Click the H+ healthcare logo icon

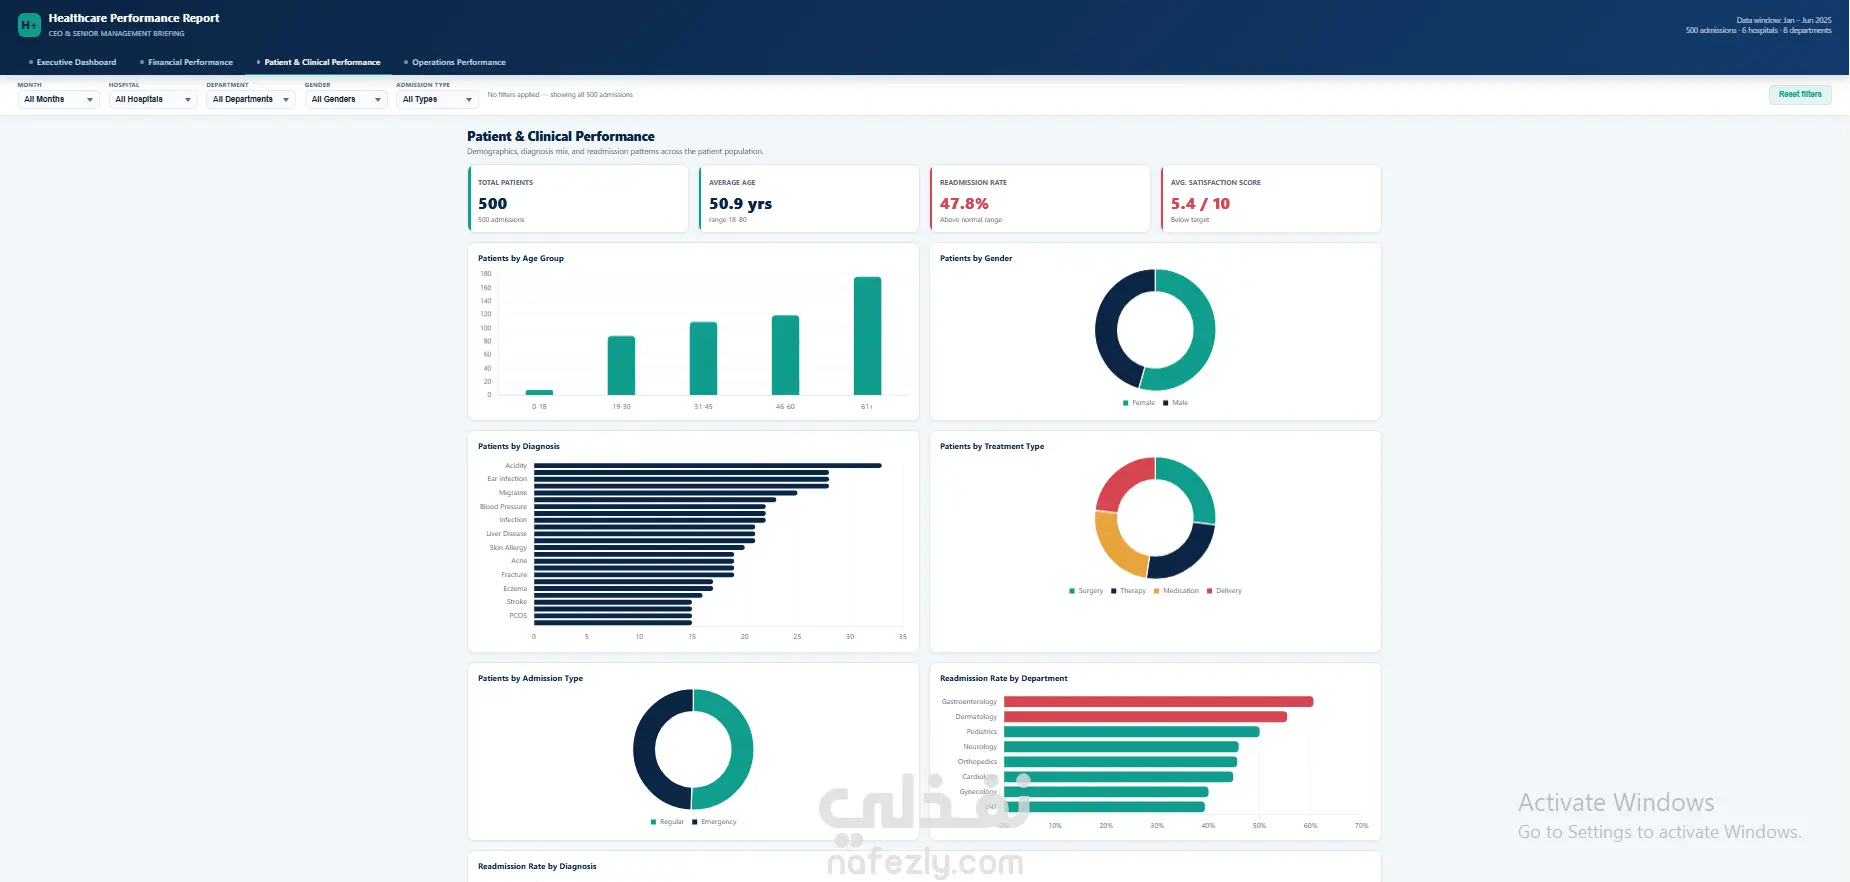tap(29, 25)
